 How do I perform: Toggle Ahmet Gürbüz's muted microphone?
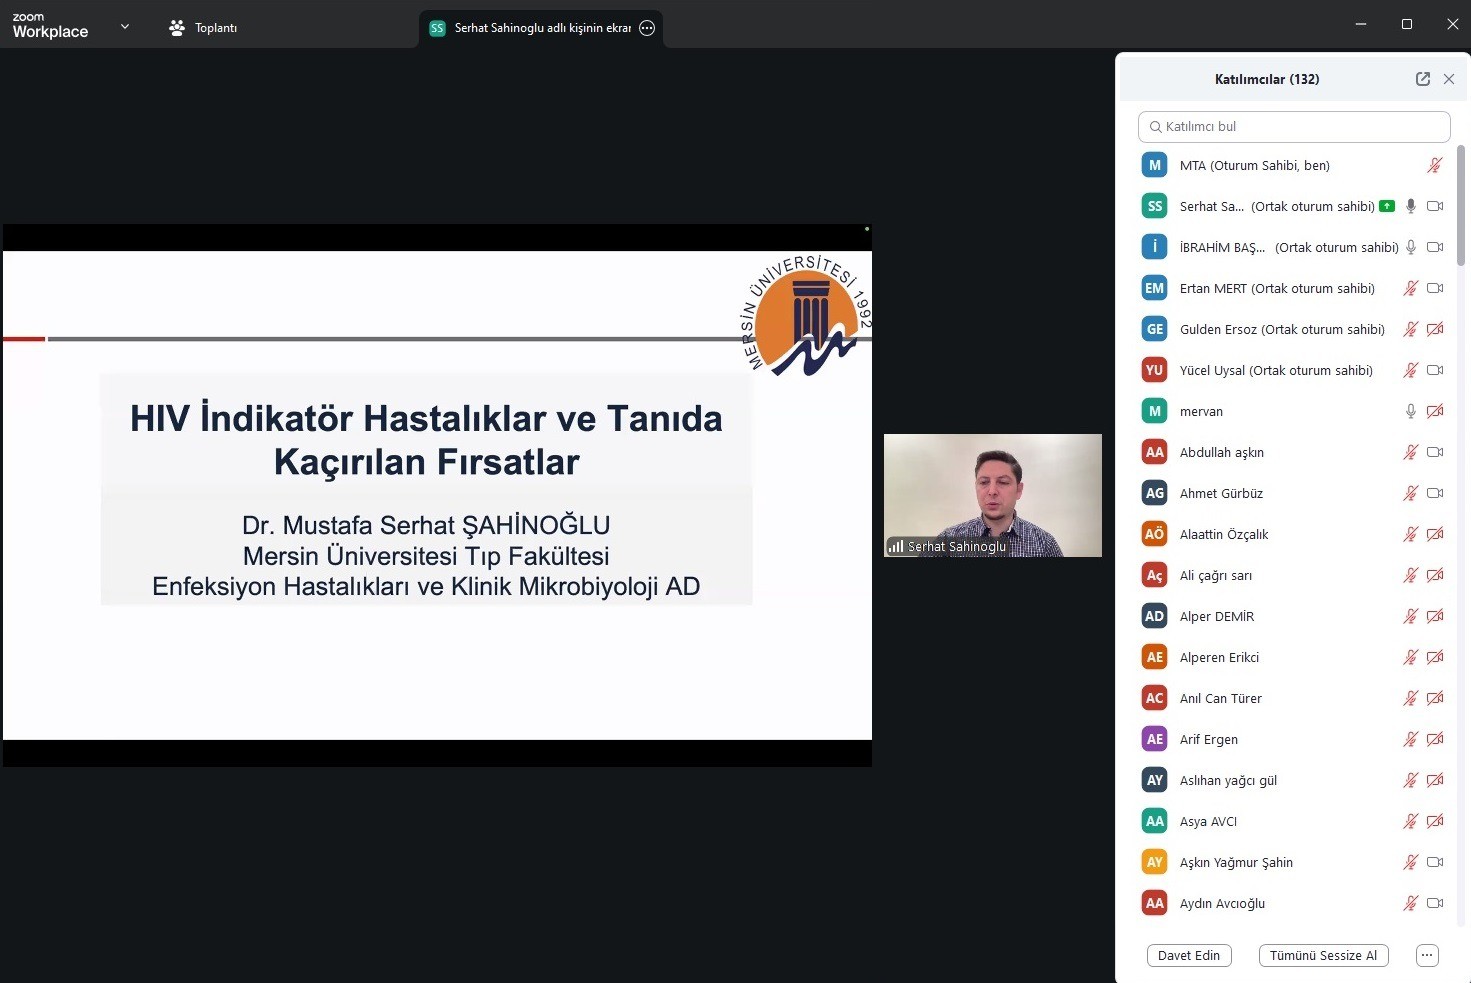1410,493
